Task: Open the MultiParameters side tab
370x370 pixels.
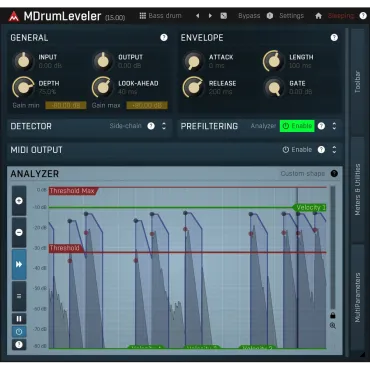Action: click(x=357, y=297)
